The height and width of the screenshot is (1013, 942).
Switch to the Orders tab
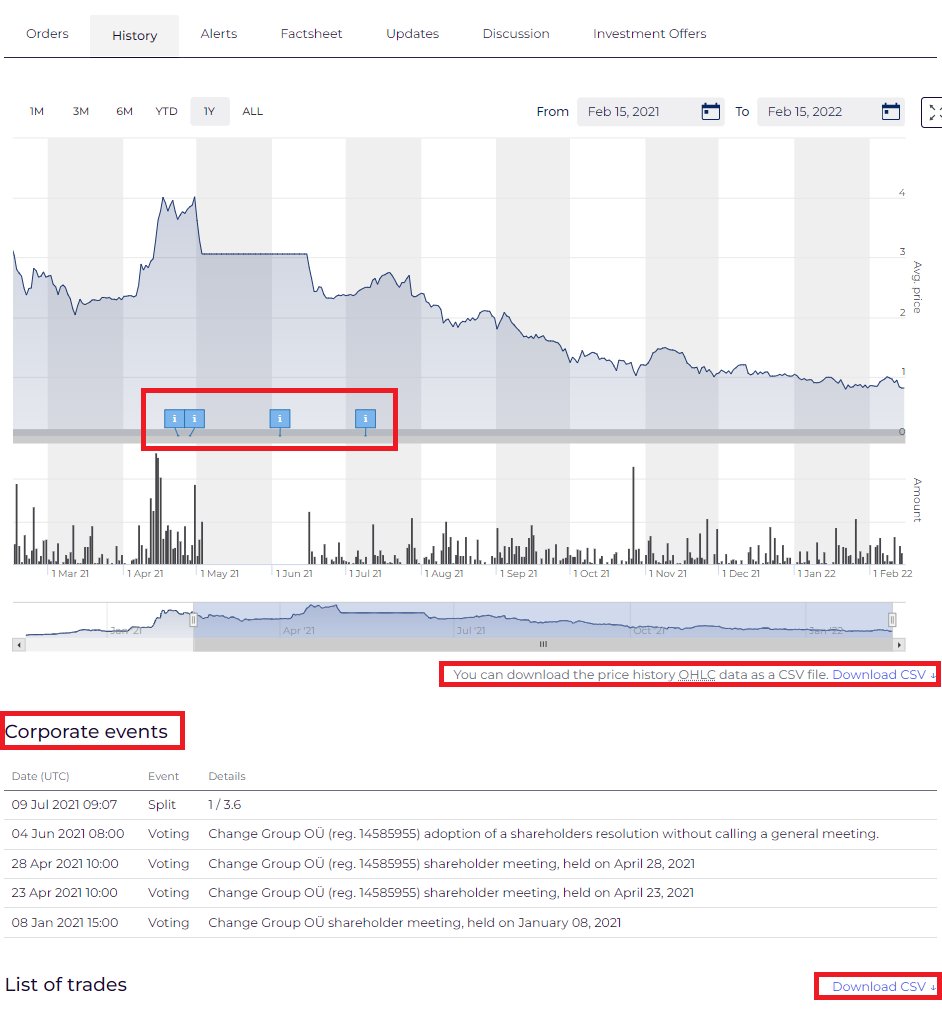(x=47, y=34)
